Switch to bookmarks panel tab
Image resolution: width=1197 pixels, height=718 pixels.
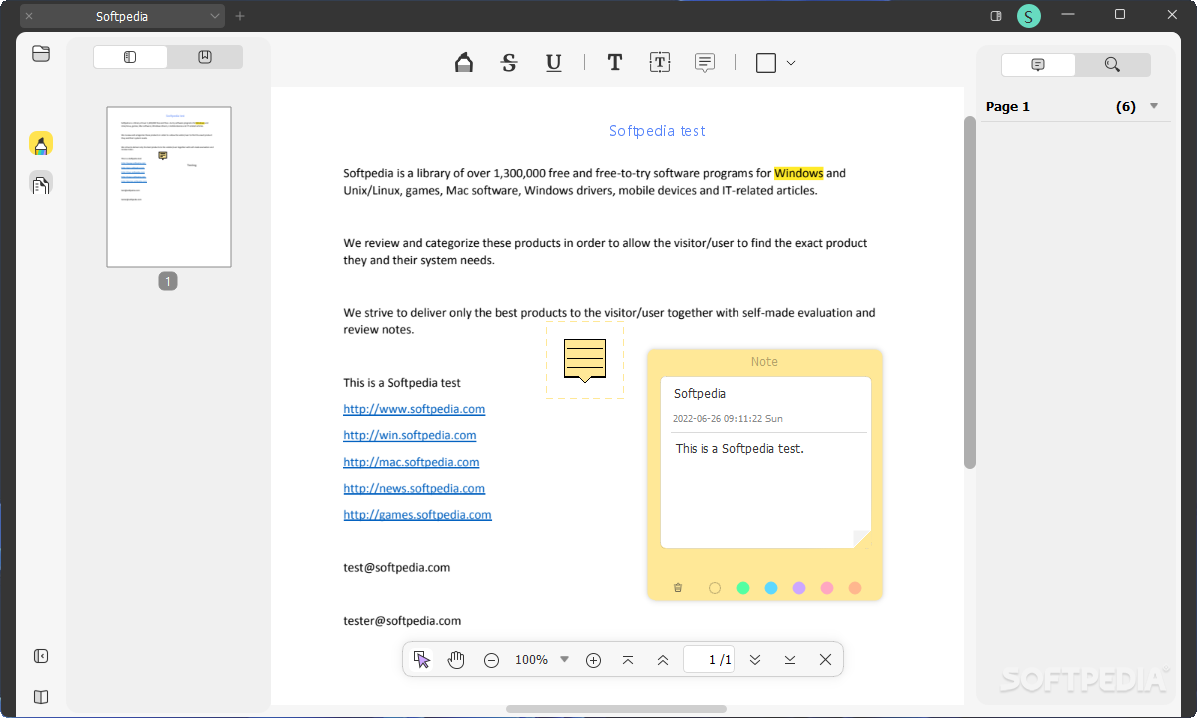(205, 57)
